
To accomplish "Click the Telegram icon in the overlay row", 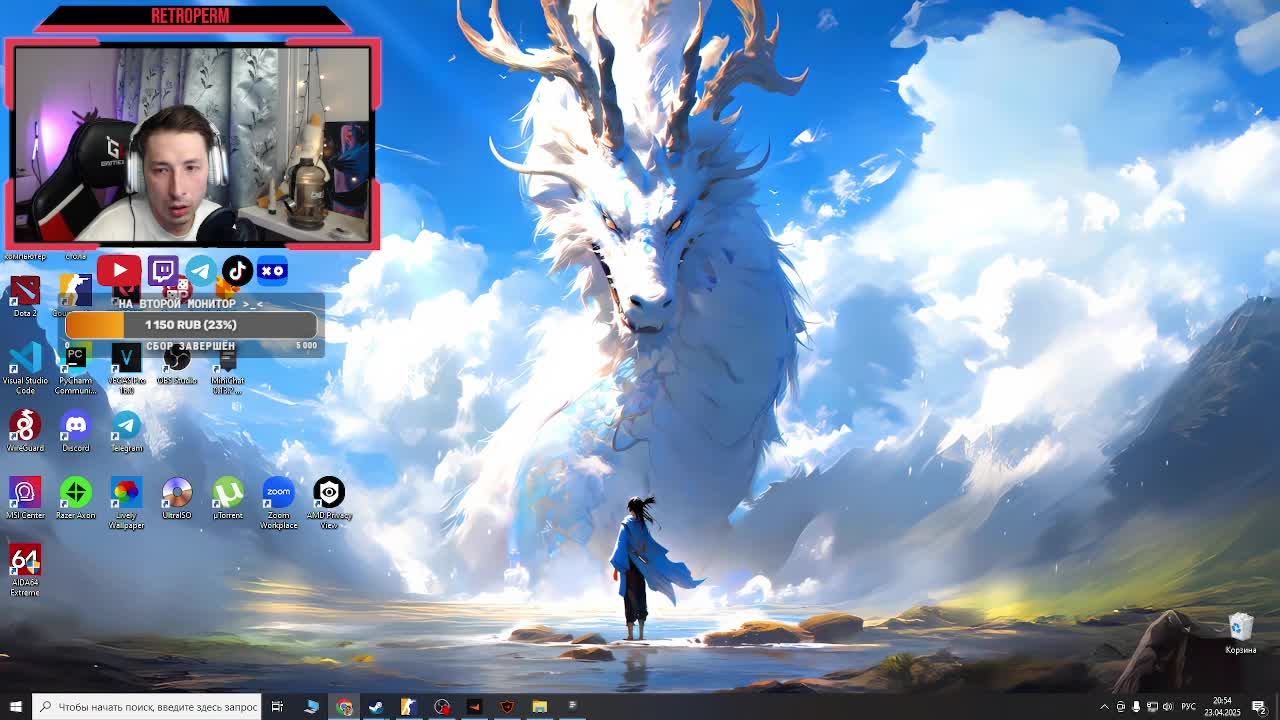I will click(201, 270).
